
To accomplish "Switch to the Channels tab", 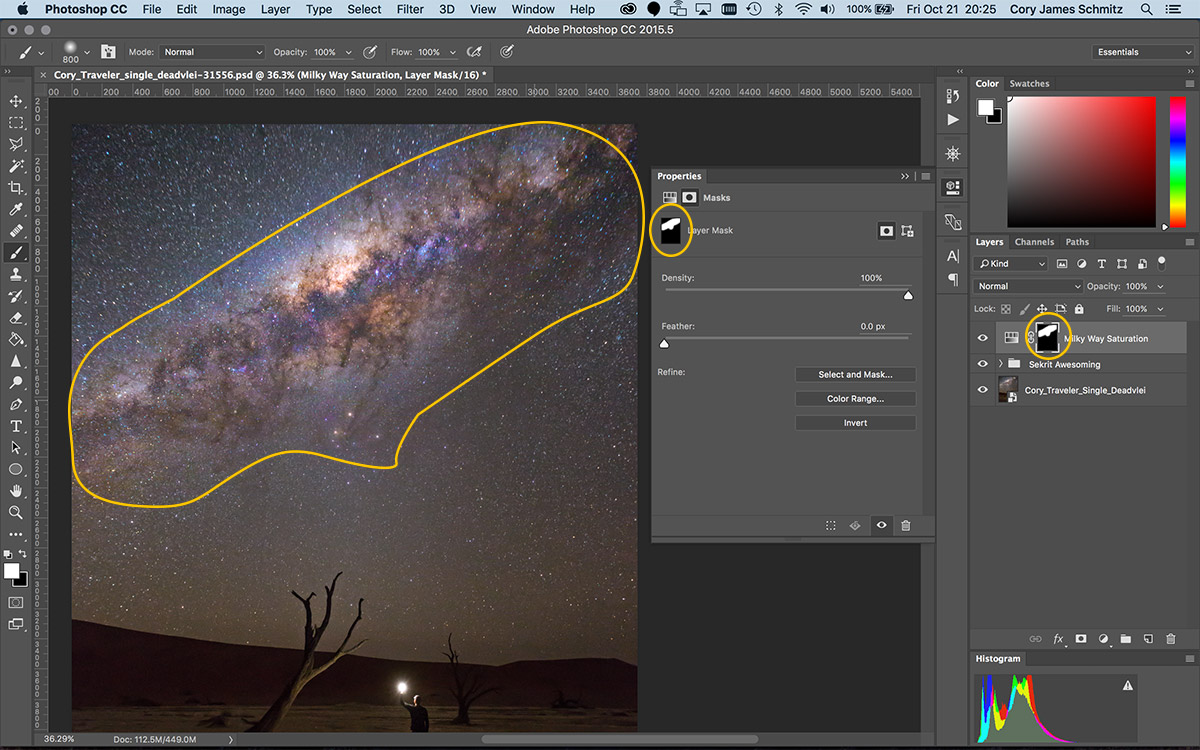I will 1034,242.
